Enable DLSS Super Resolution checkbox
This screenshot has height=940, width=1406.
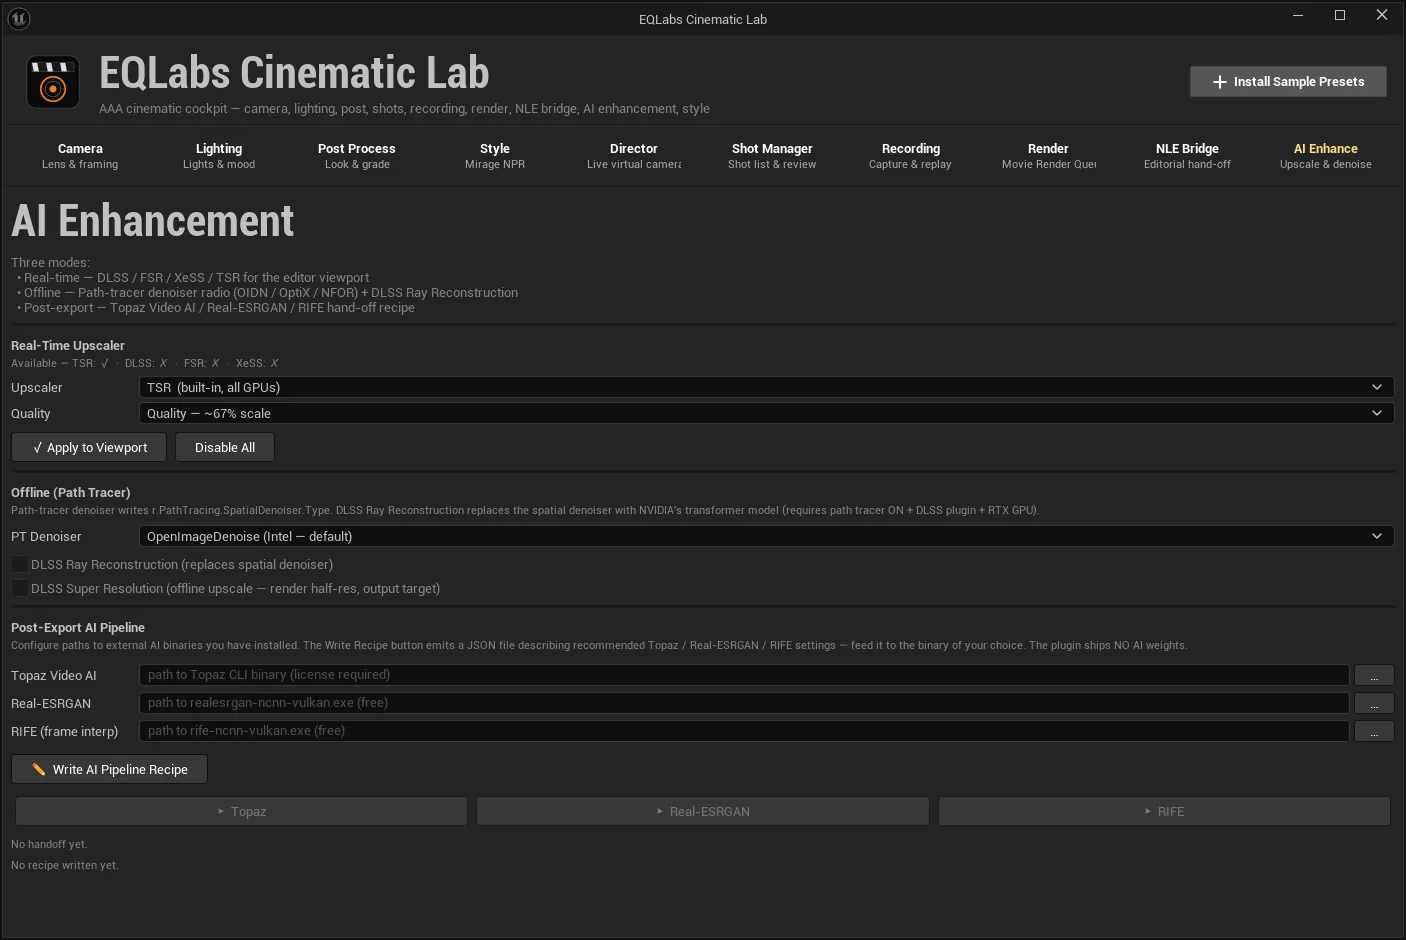[x=19, y=589]
